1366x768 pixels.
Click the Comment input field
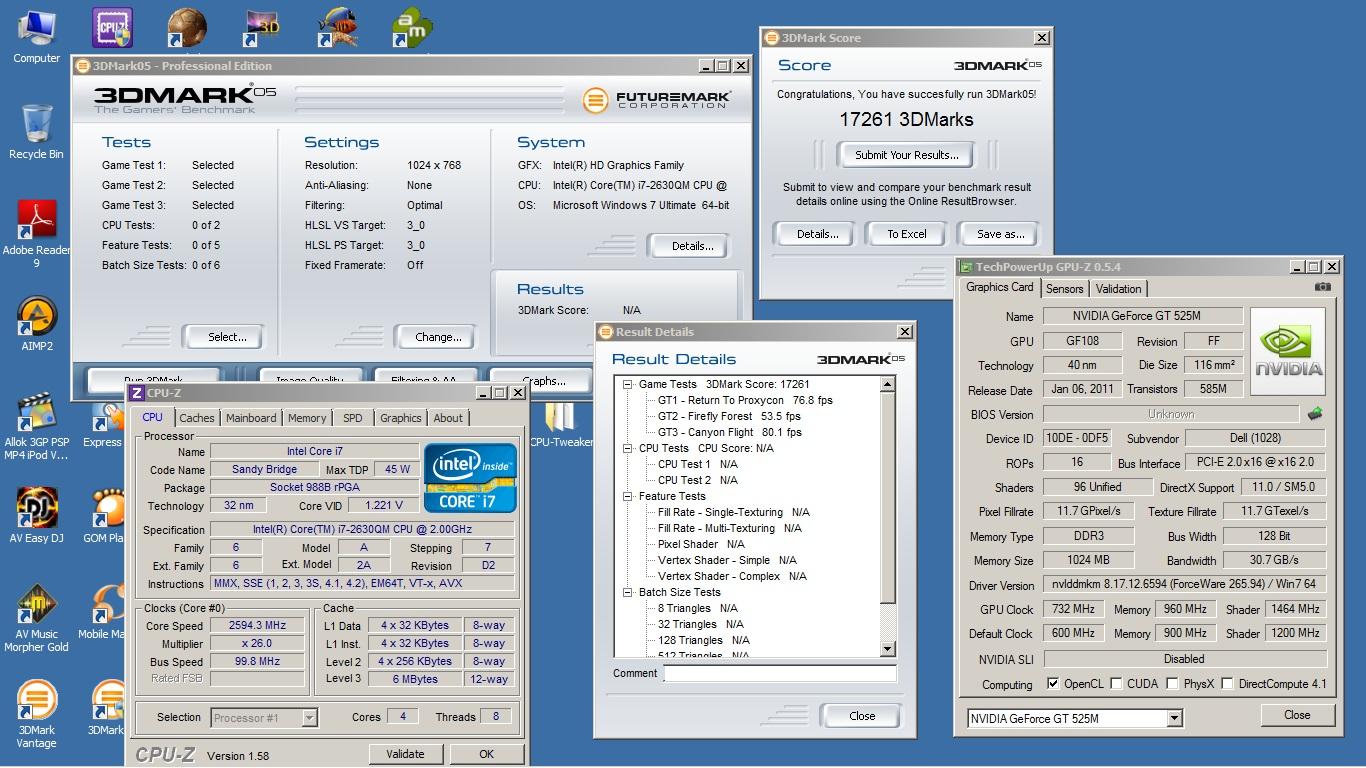click(780, 674)
